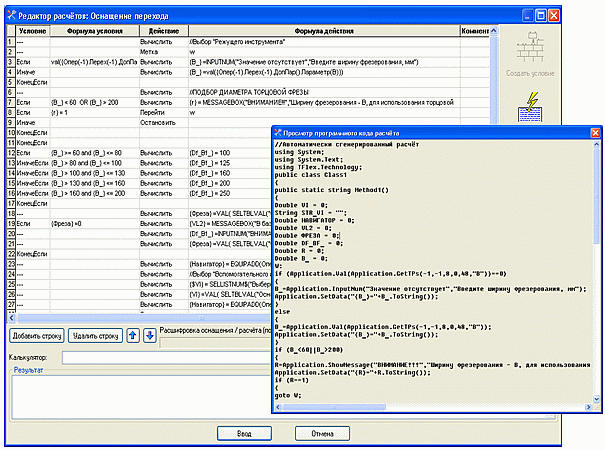Image resolution: width=605 pixels, height=450 pixels.
Task: Click the '(B_) > 160 and (B_) <= 200' cell
Action: [95, 193]
